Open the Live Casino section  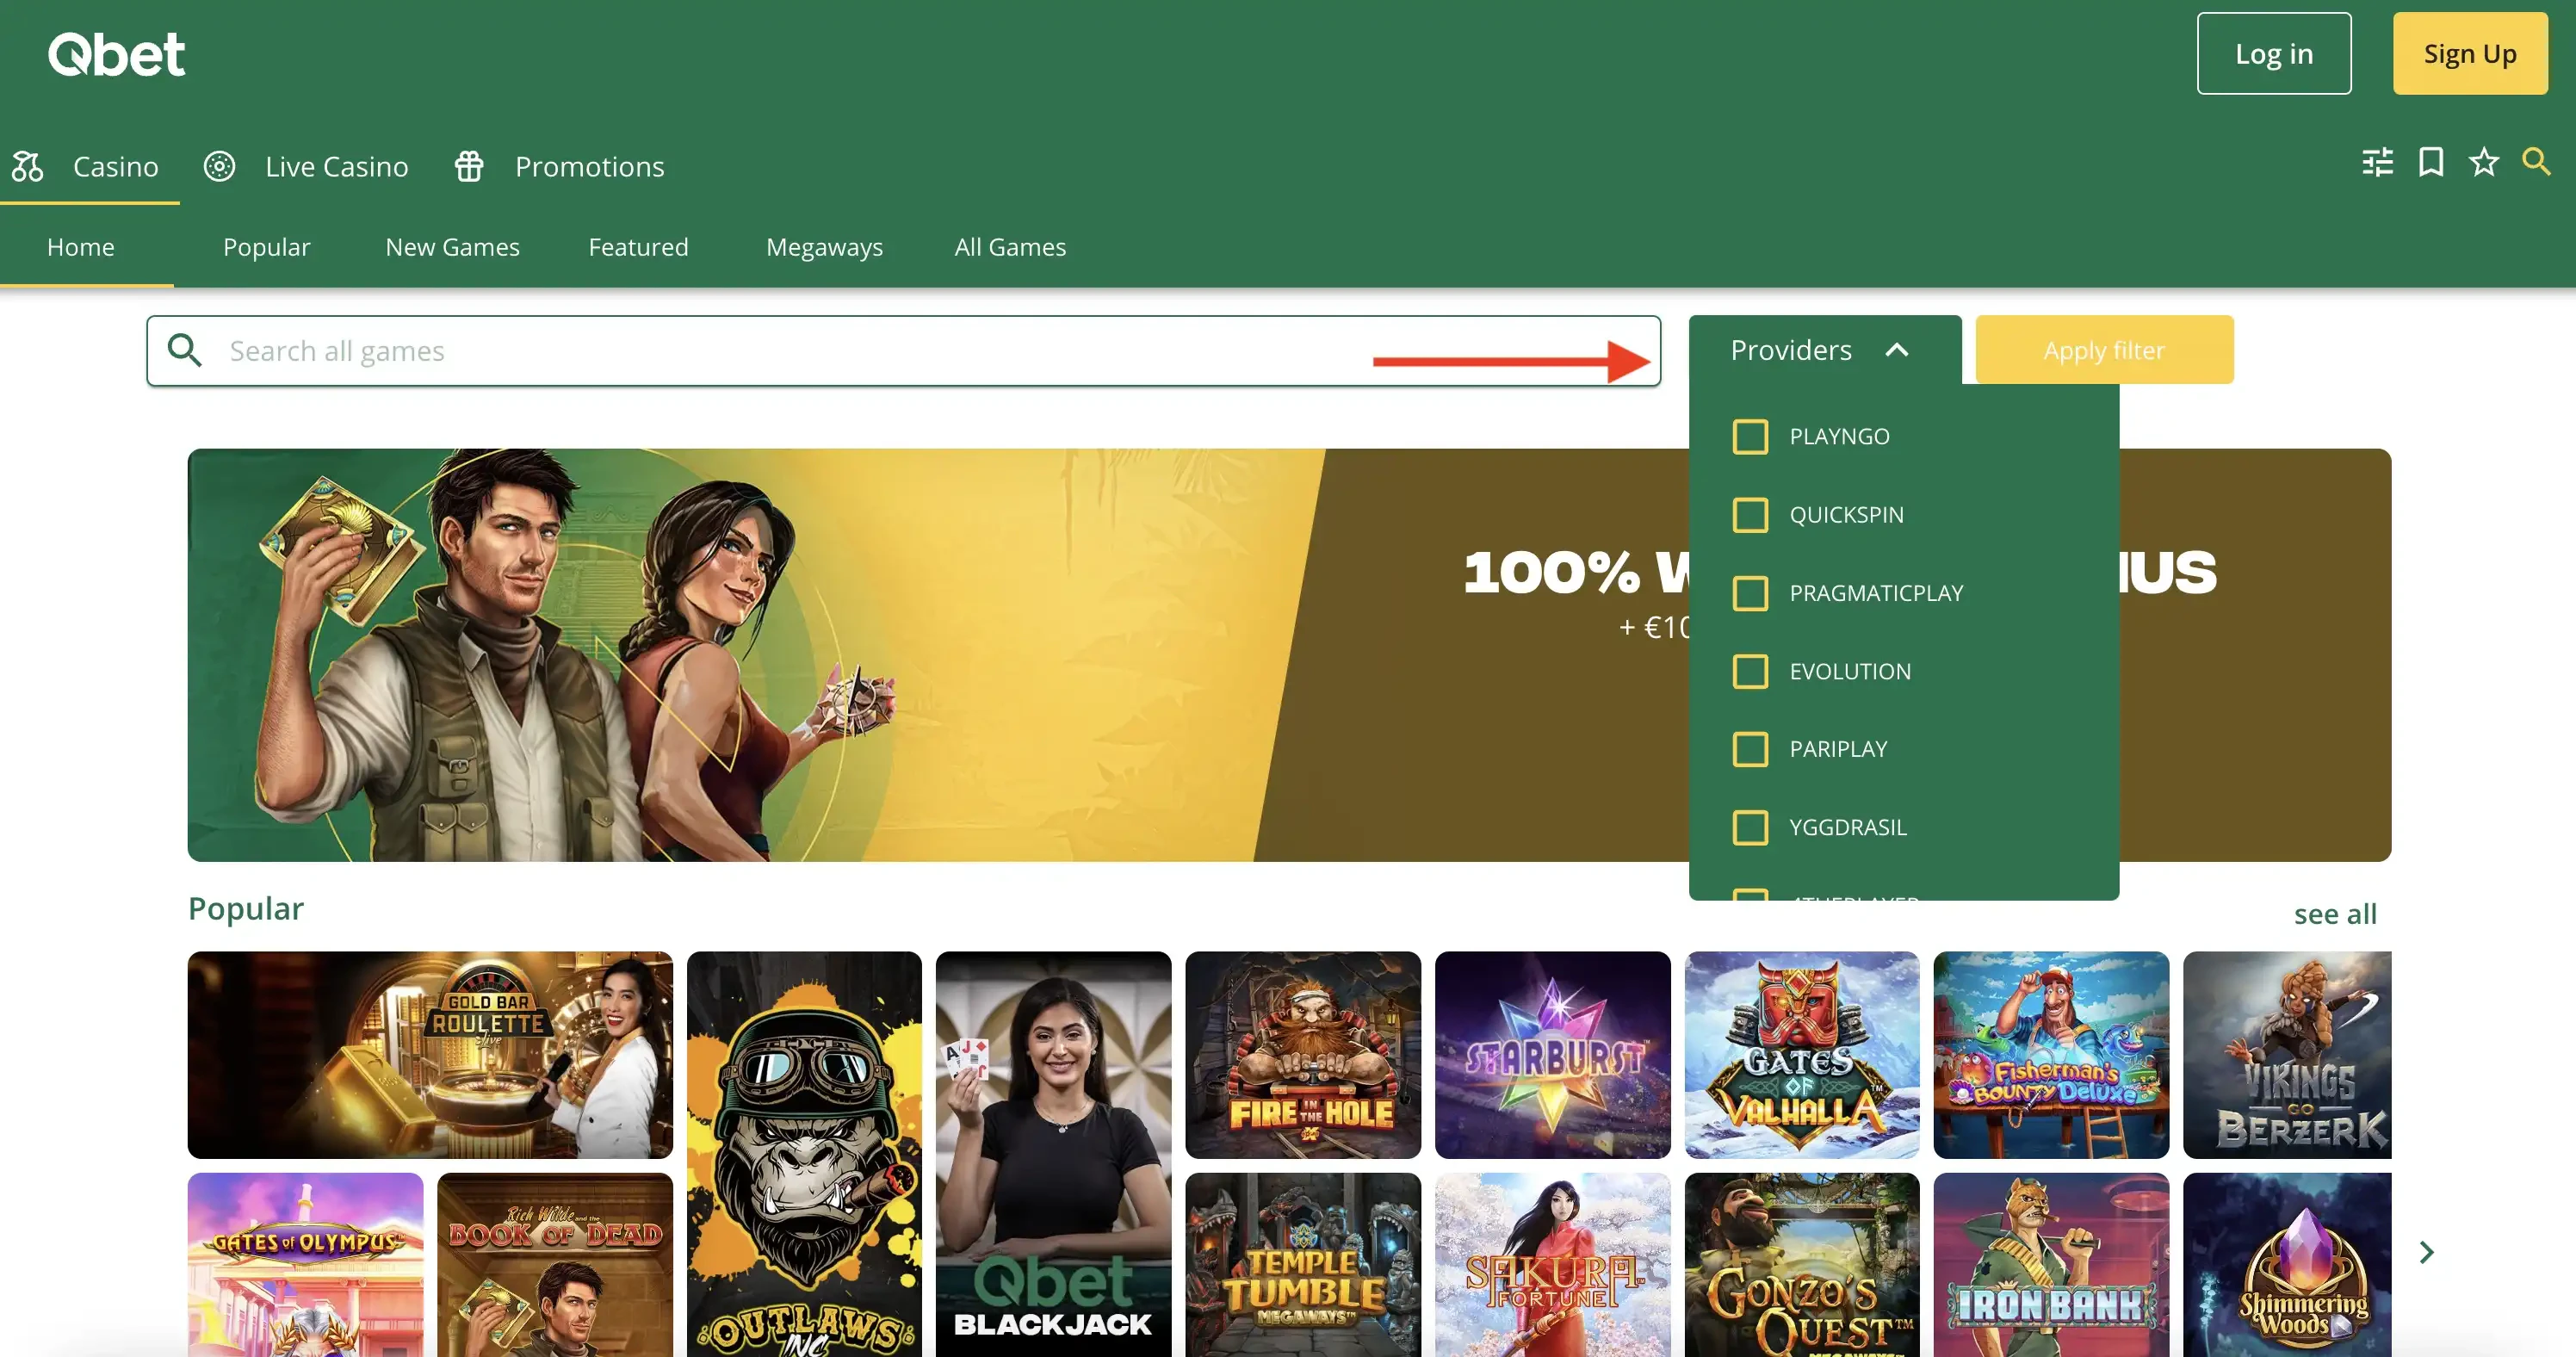coord(306,166)
